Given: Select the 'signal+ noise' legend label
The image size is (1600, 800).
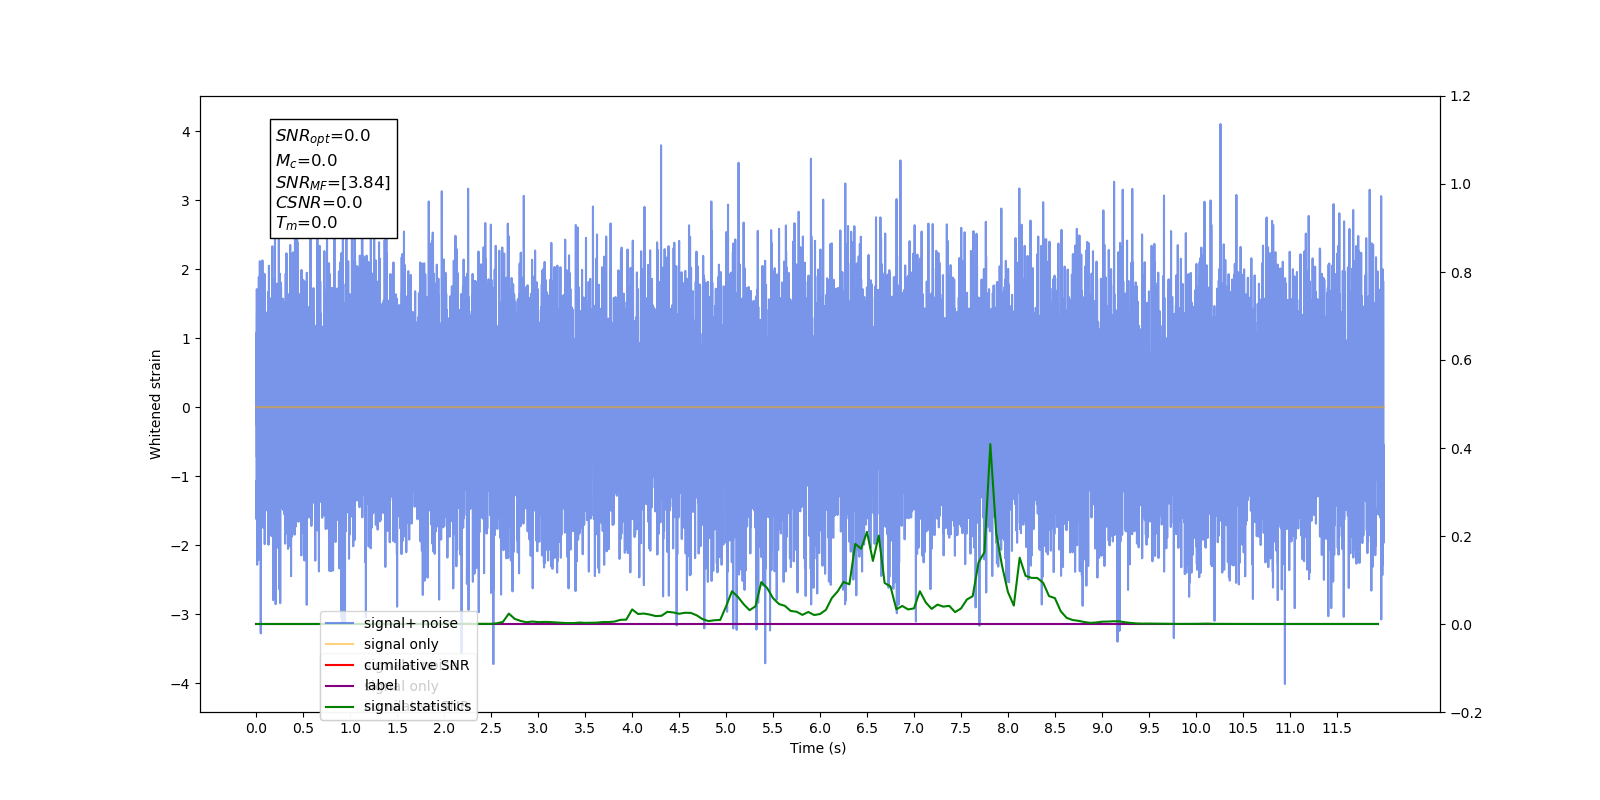Looking at the screenshot, I should coord(411,623).
